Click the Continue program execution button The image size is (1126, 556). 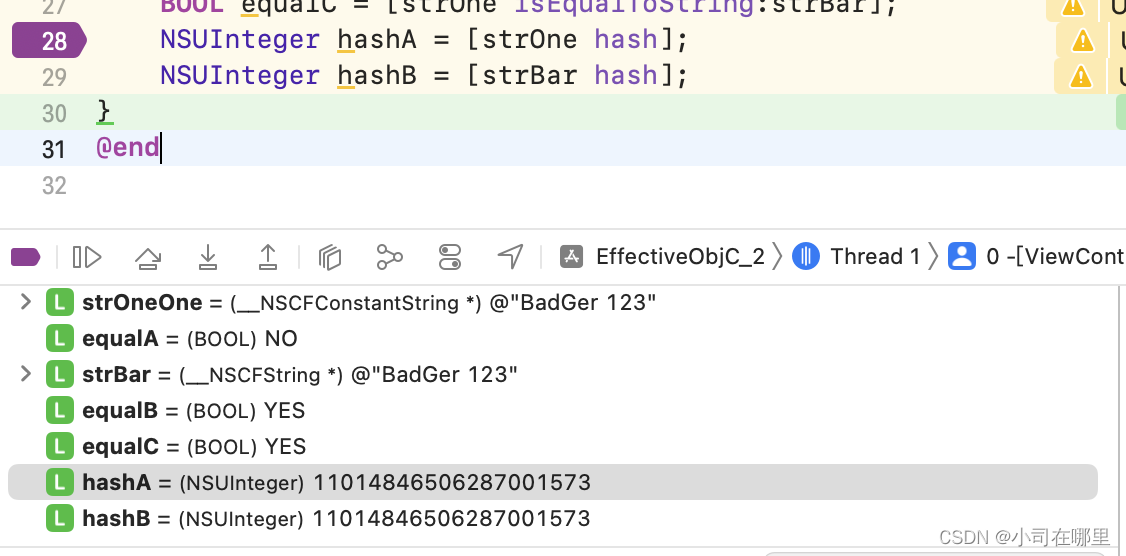point(87,258)
